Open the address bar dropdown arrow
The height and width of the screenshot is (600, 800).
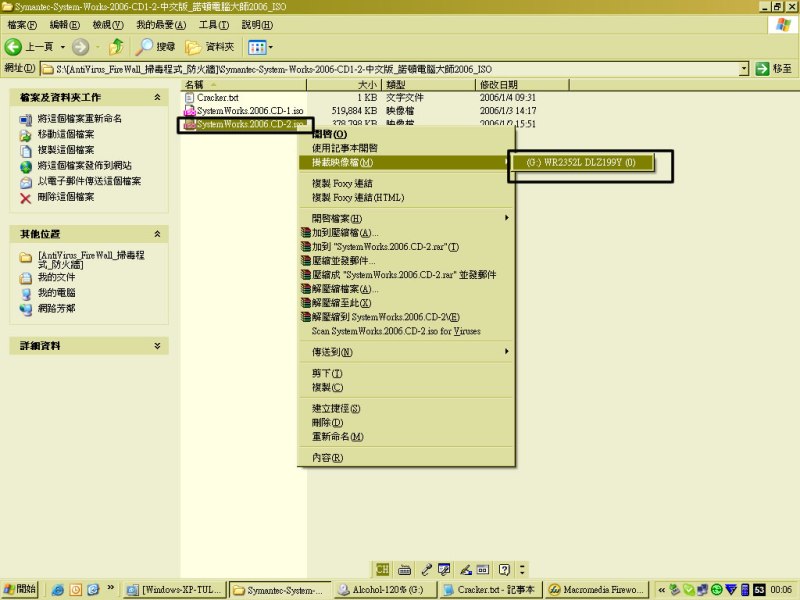coord(744,68)
